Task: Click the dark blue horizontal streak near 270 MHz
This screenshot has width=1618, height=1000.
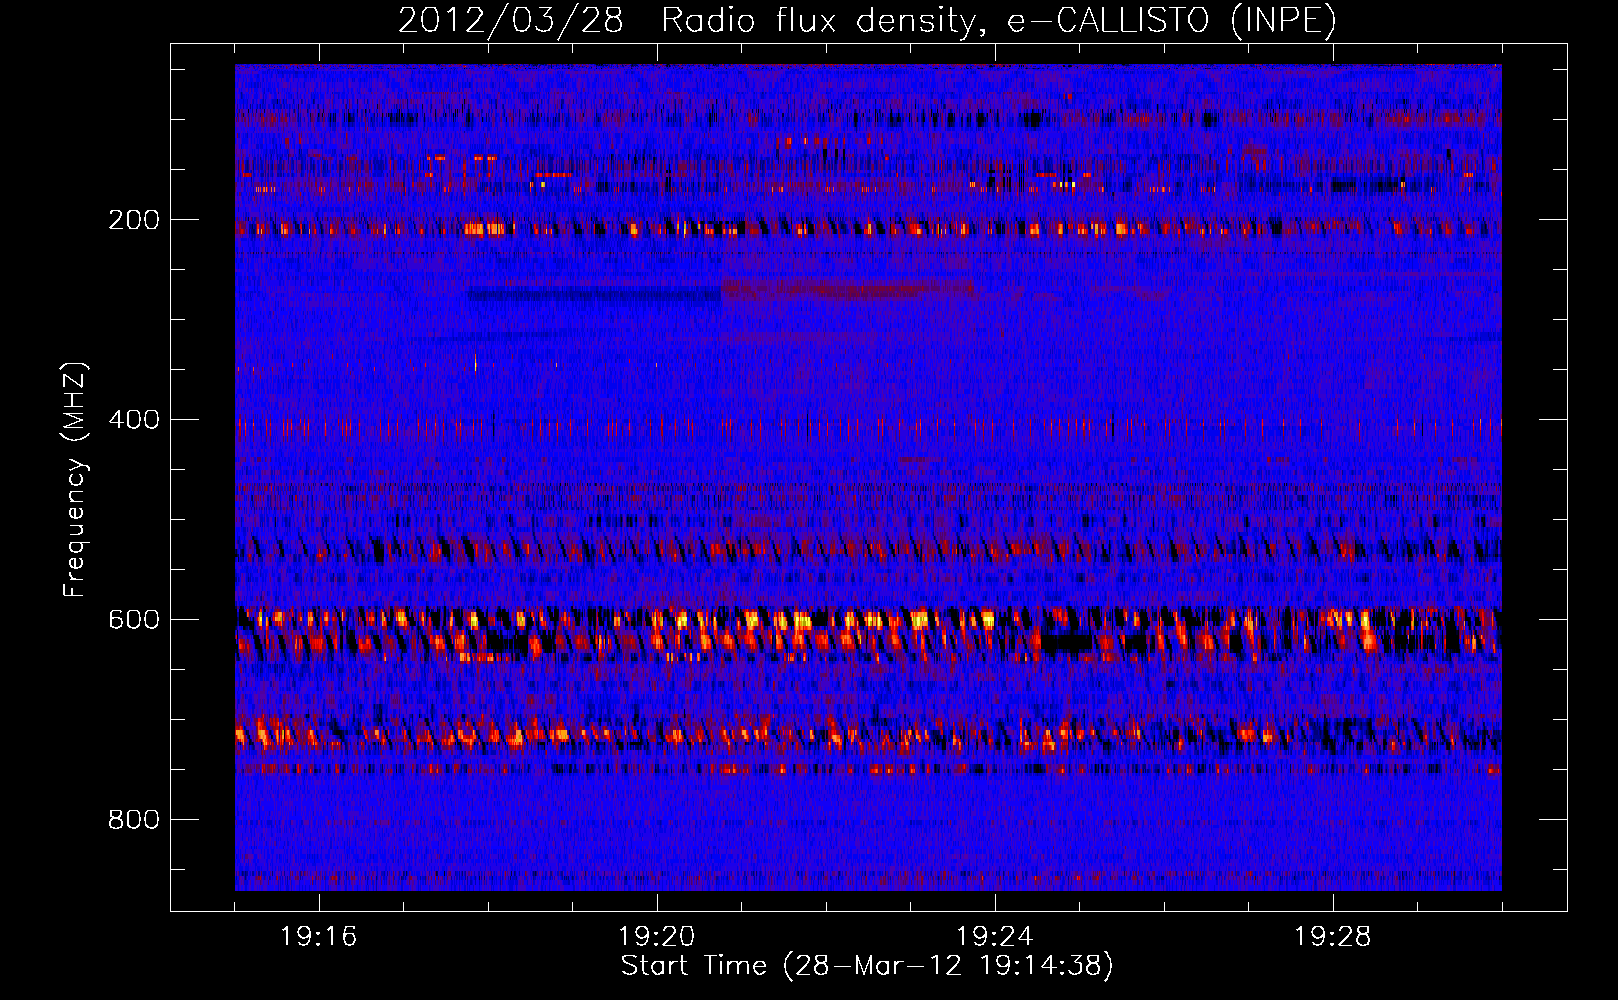Action: pyautogui.click(x=594, y=295)
